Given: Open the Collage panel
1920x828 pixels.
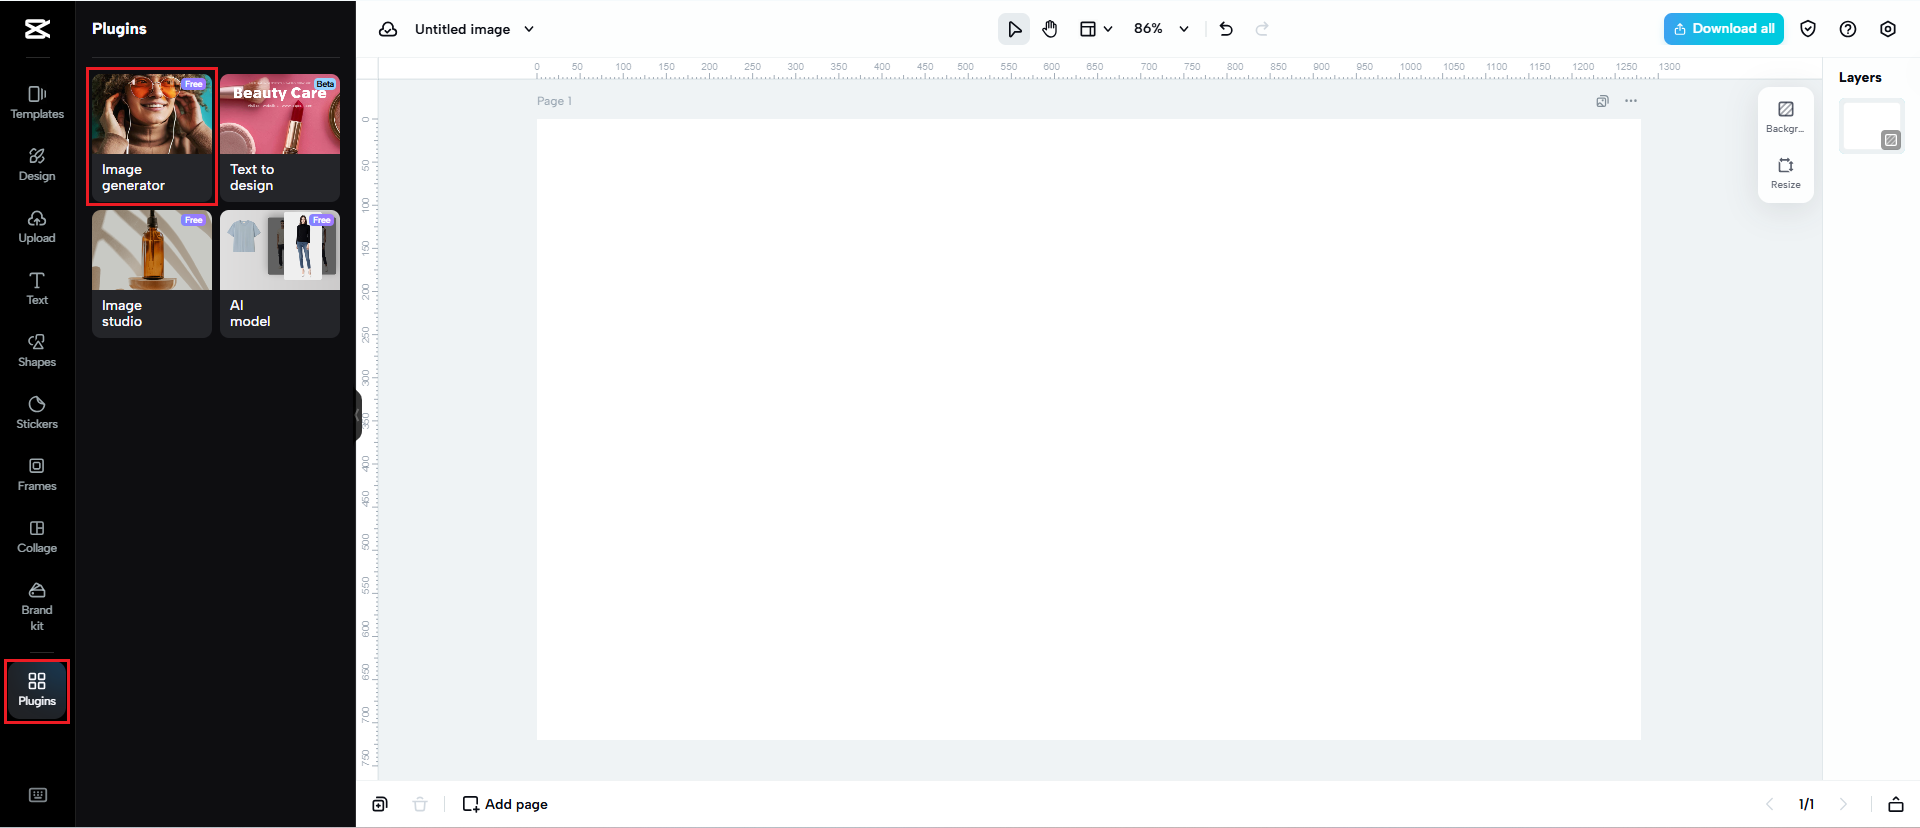Looking at the screenshot, I should [37, 536].
